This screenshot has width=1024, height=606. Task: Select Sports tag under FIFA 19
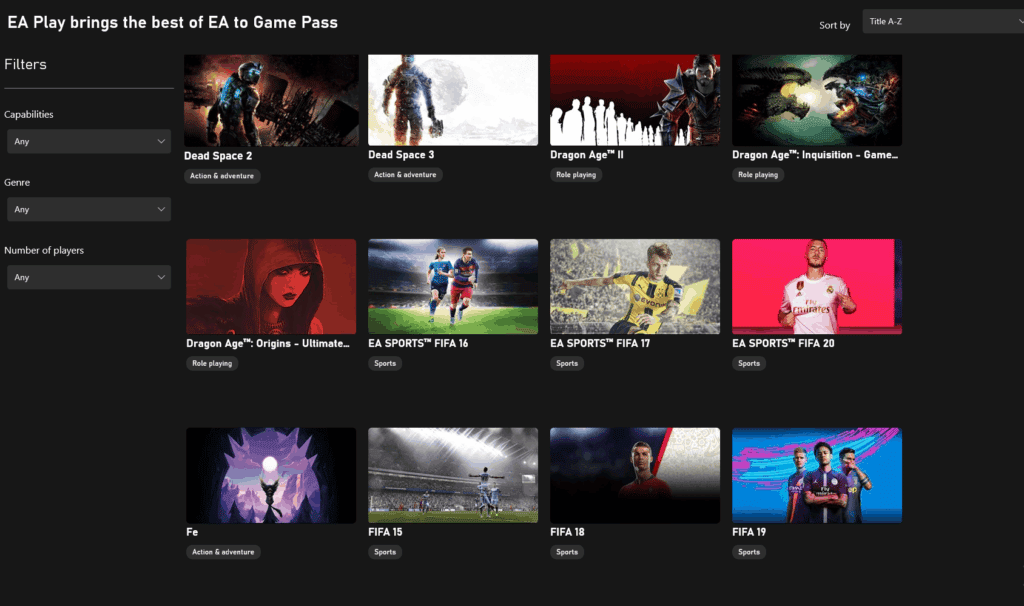[749, 552]
